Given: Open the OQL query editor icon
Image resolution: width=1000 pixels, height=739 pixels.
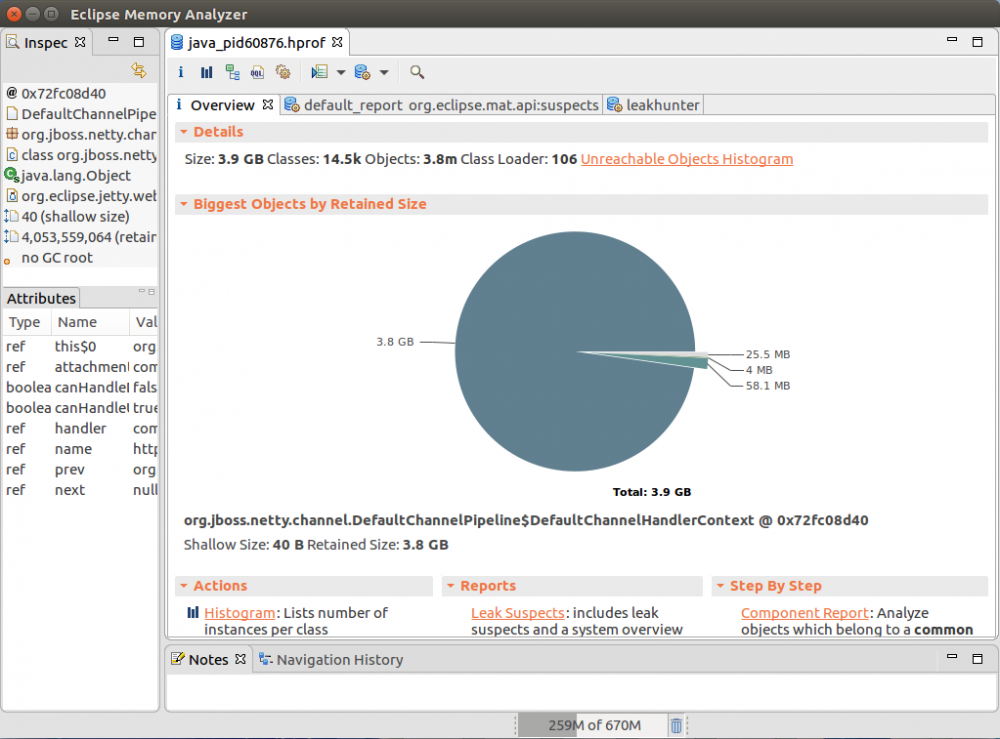Looking at the screenshot, I should click(x=257, y=72).
